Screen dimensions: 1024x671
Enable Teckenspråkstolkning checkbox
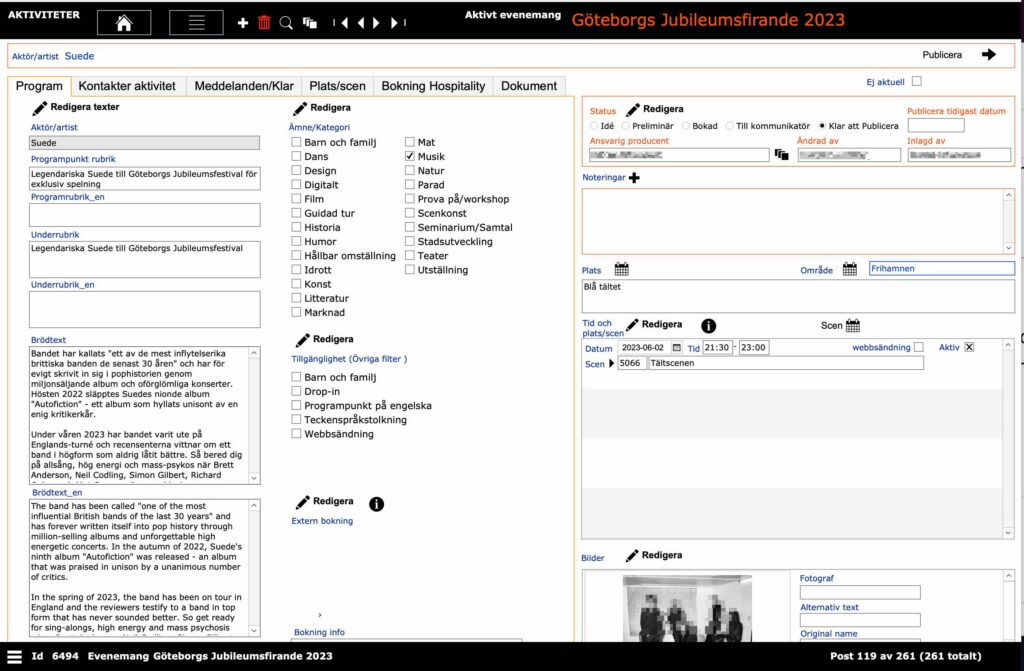pyautogui.click(x=296, y=419)
